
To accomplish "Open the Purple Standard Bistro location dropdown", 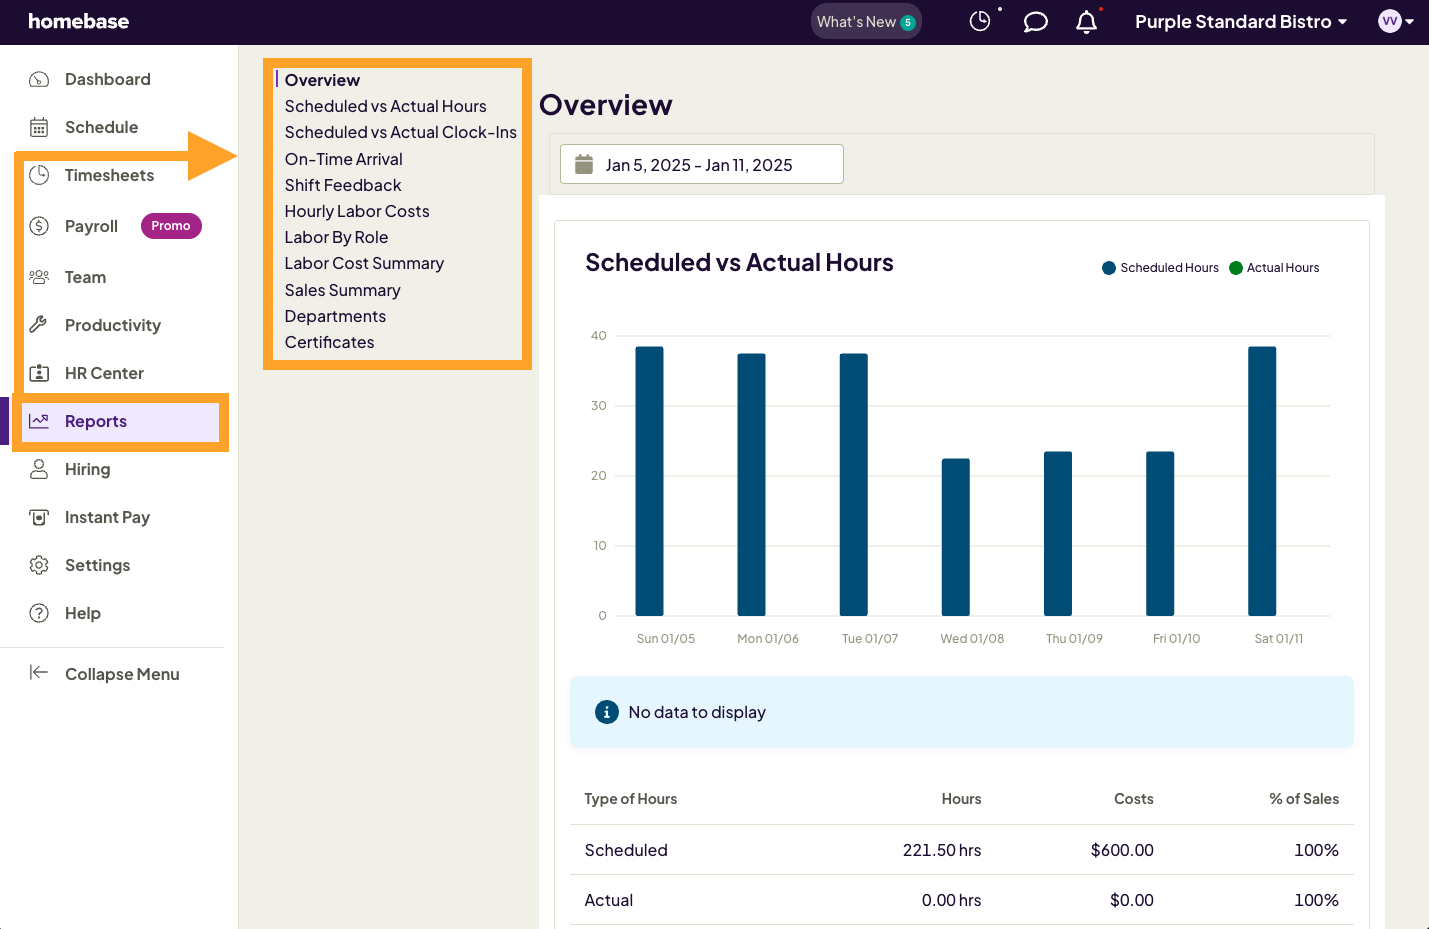I will point(1240,21).
